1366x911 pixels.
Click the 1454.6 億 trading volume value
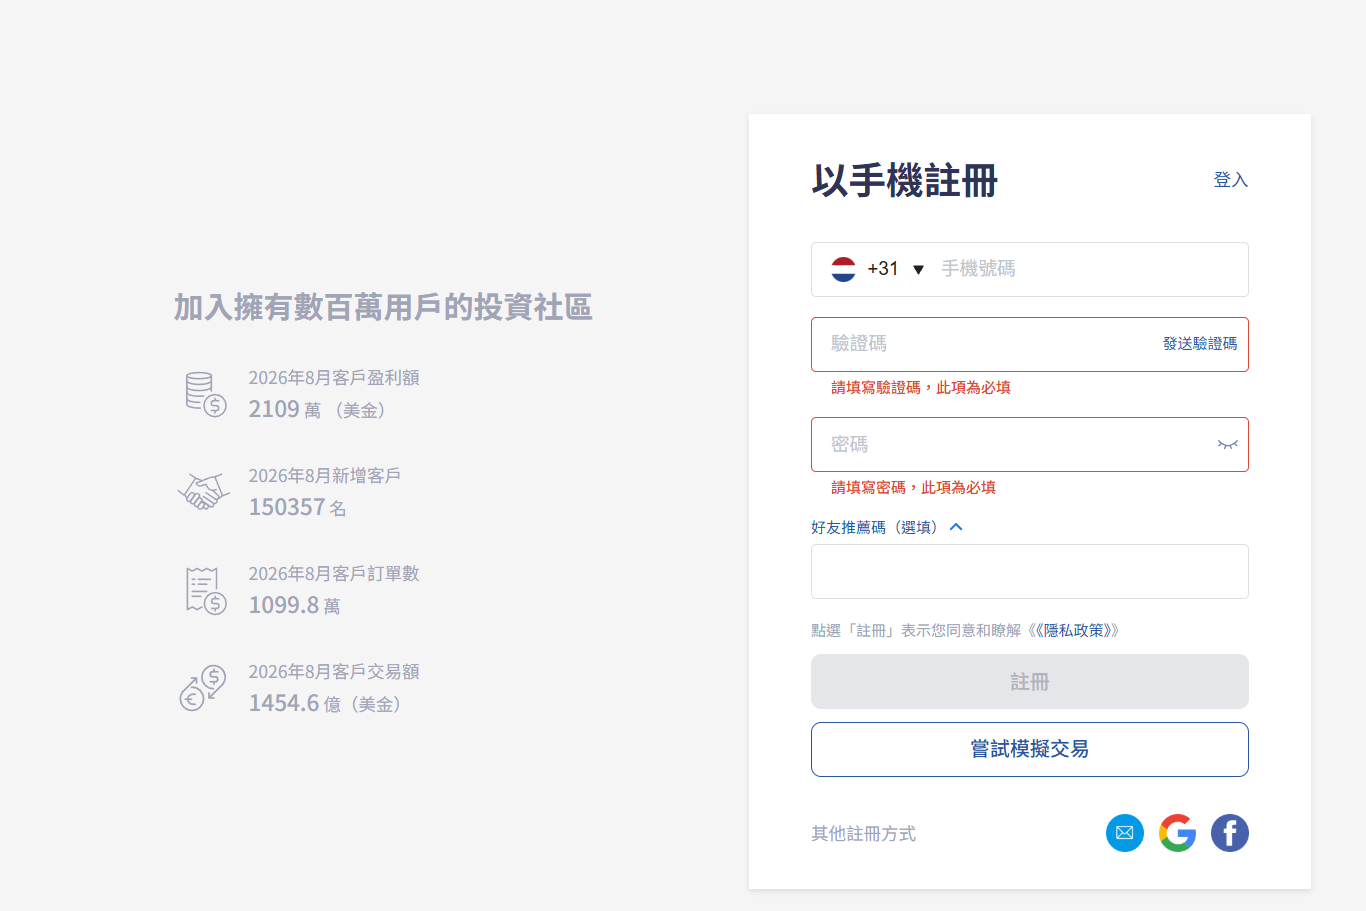tap(295, 703)
